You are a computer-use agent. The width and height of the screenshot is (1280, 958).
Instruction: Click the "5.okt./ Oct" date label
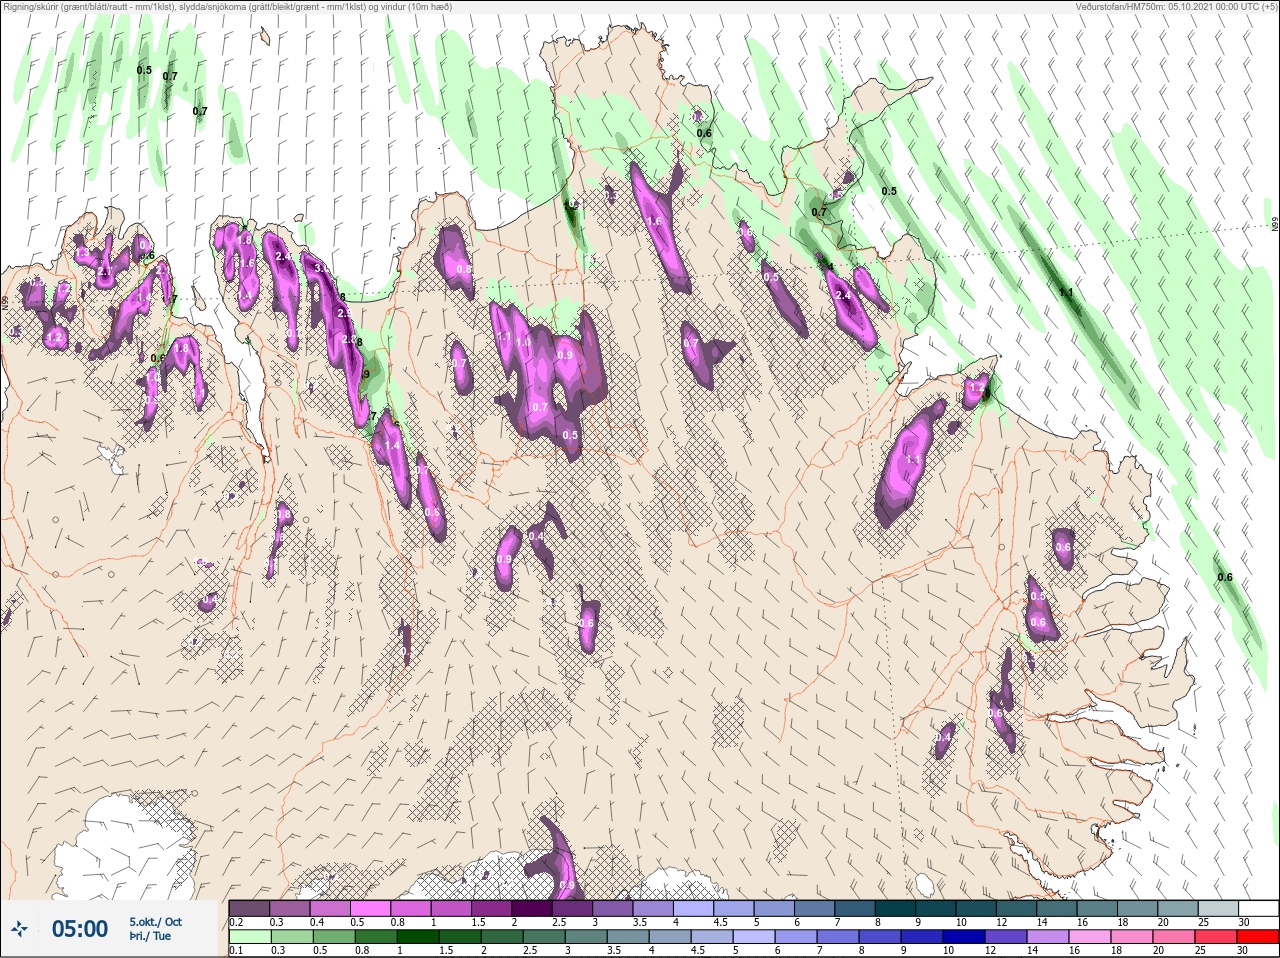click(155, 922)
